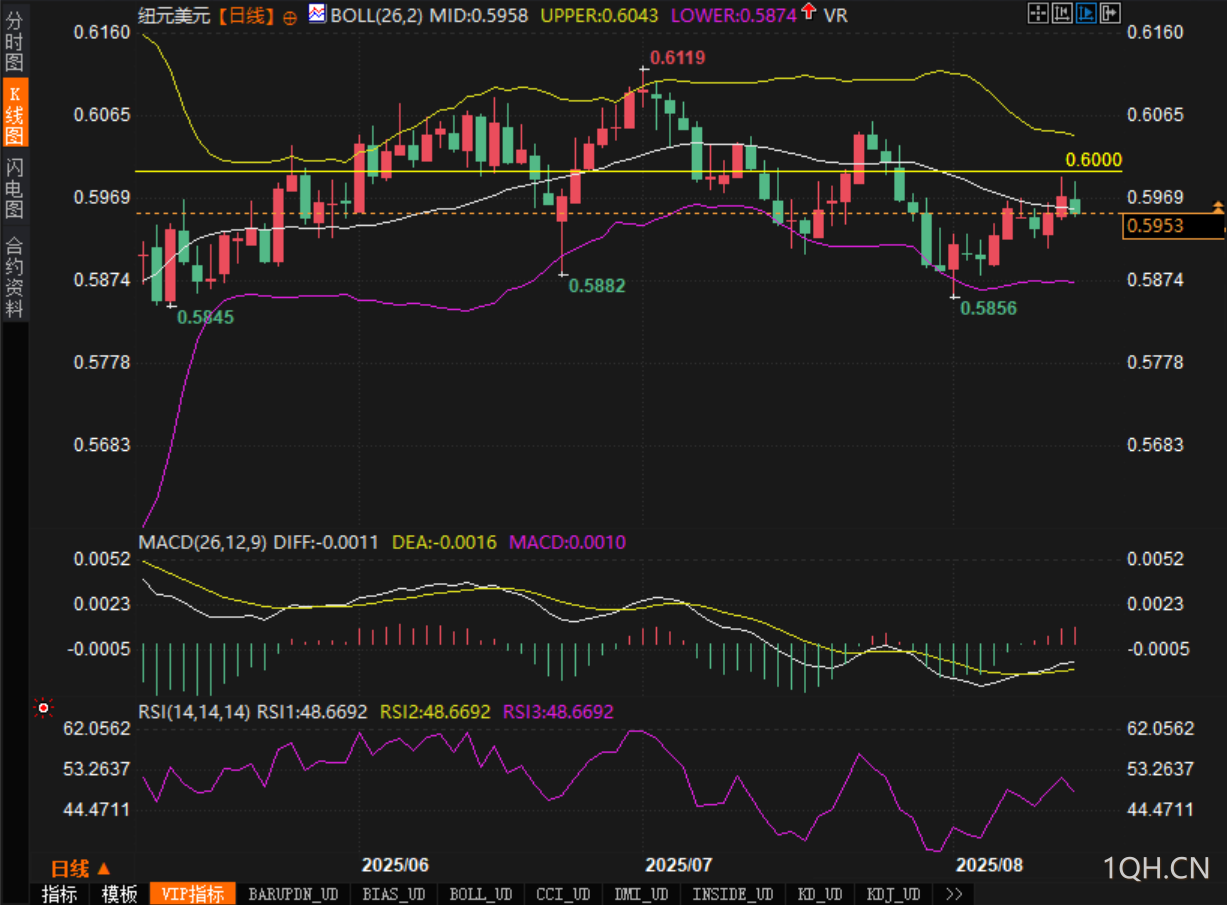Viewport: 1227px width, 905px height.
Task: Click the blue highlighted toolbar icon at top right
Action: 1085,13
